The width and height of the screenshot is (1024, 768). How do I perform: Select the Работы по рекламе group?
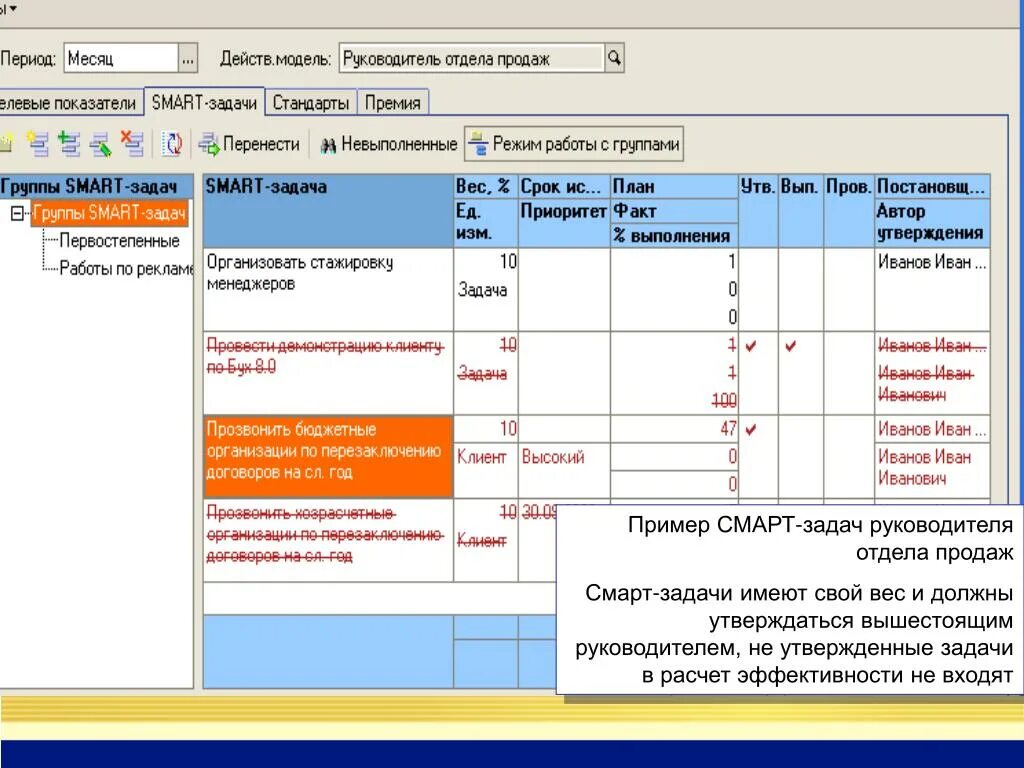click(126, 268)
